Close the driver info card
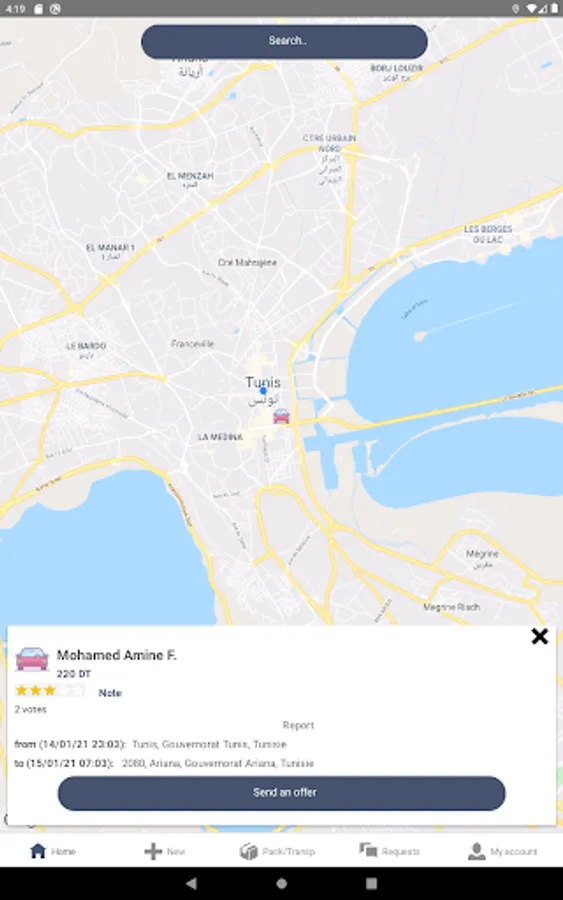The image size is (563, 900). pyautogui.click(x=539, y=636)
